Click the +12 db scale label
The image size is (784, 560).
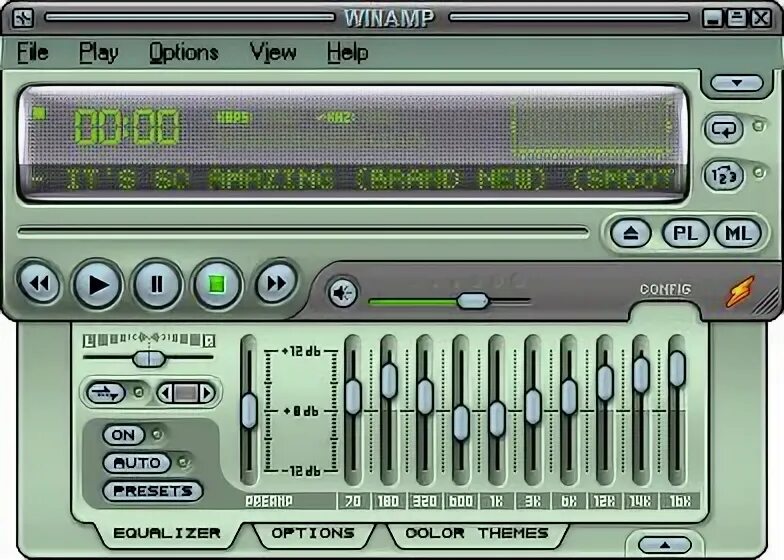point(302,351)
